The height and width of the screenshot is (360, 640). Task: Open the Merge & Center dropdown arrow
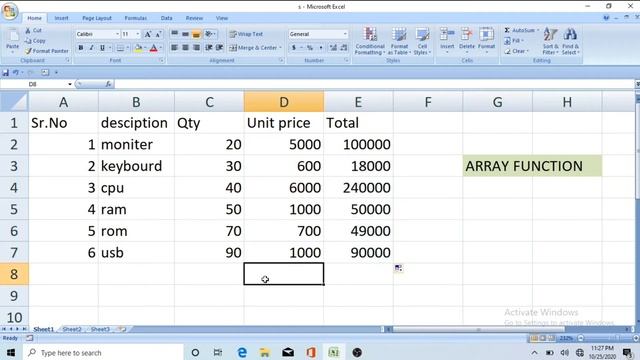pyautogui.click(x=280, y=48)
